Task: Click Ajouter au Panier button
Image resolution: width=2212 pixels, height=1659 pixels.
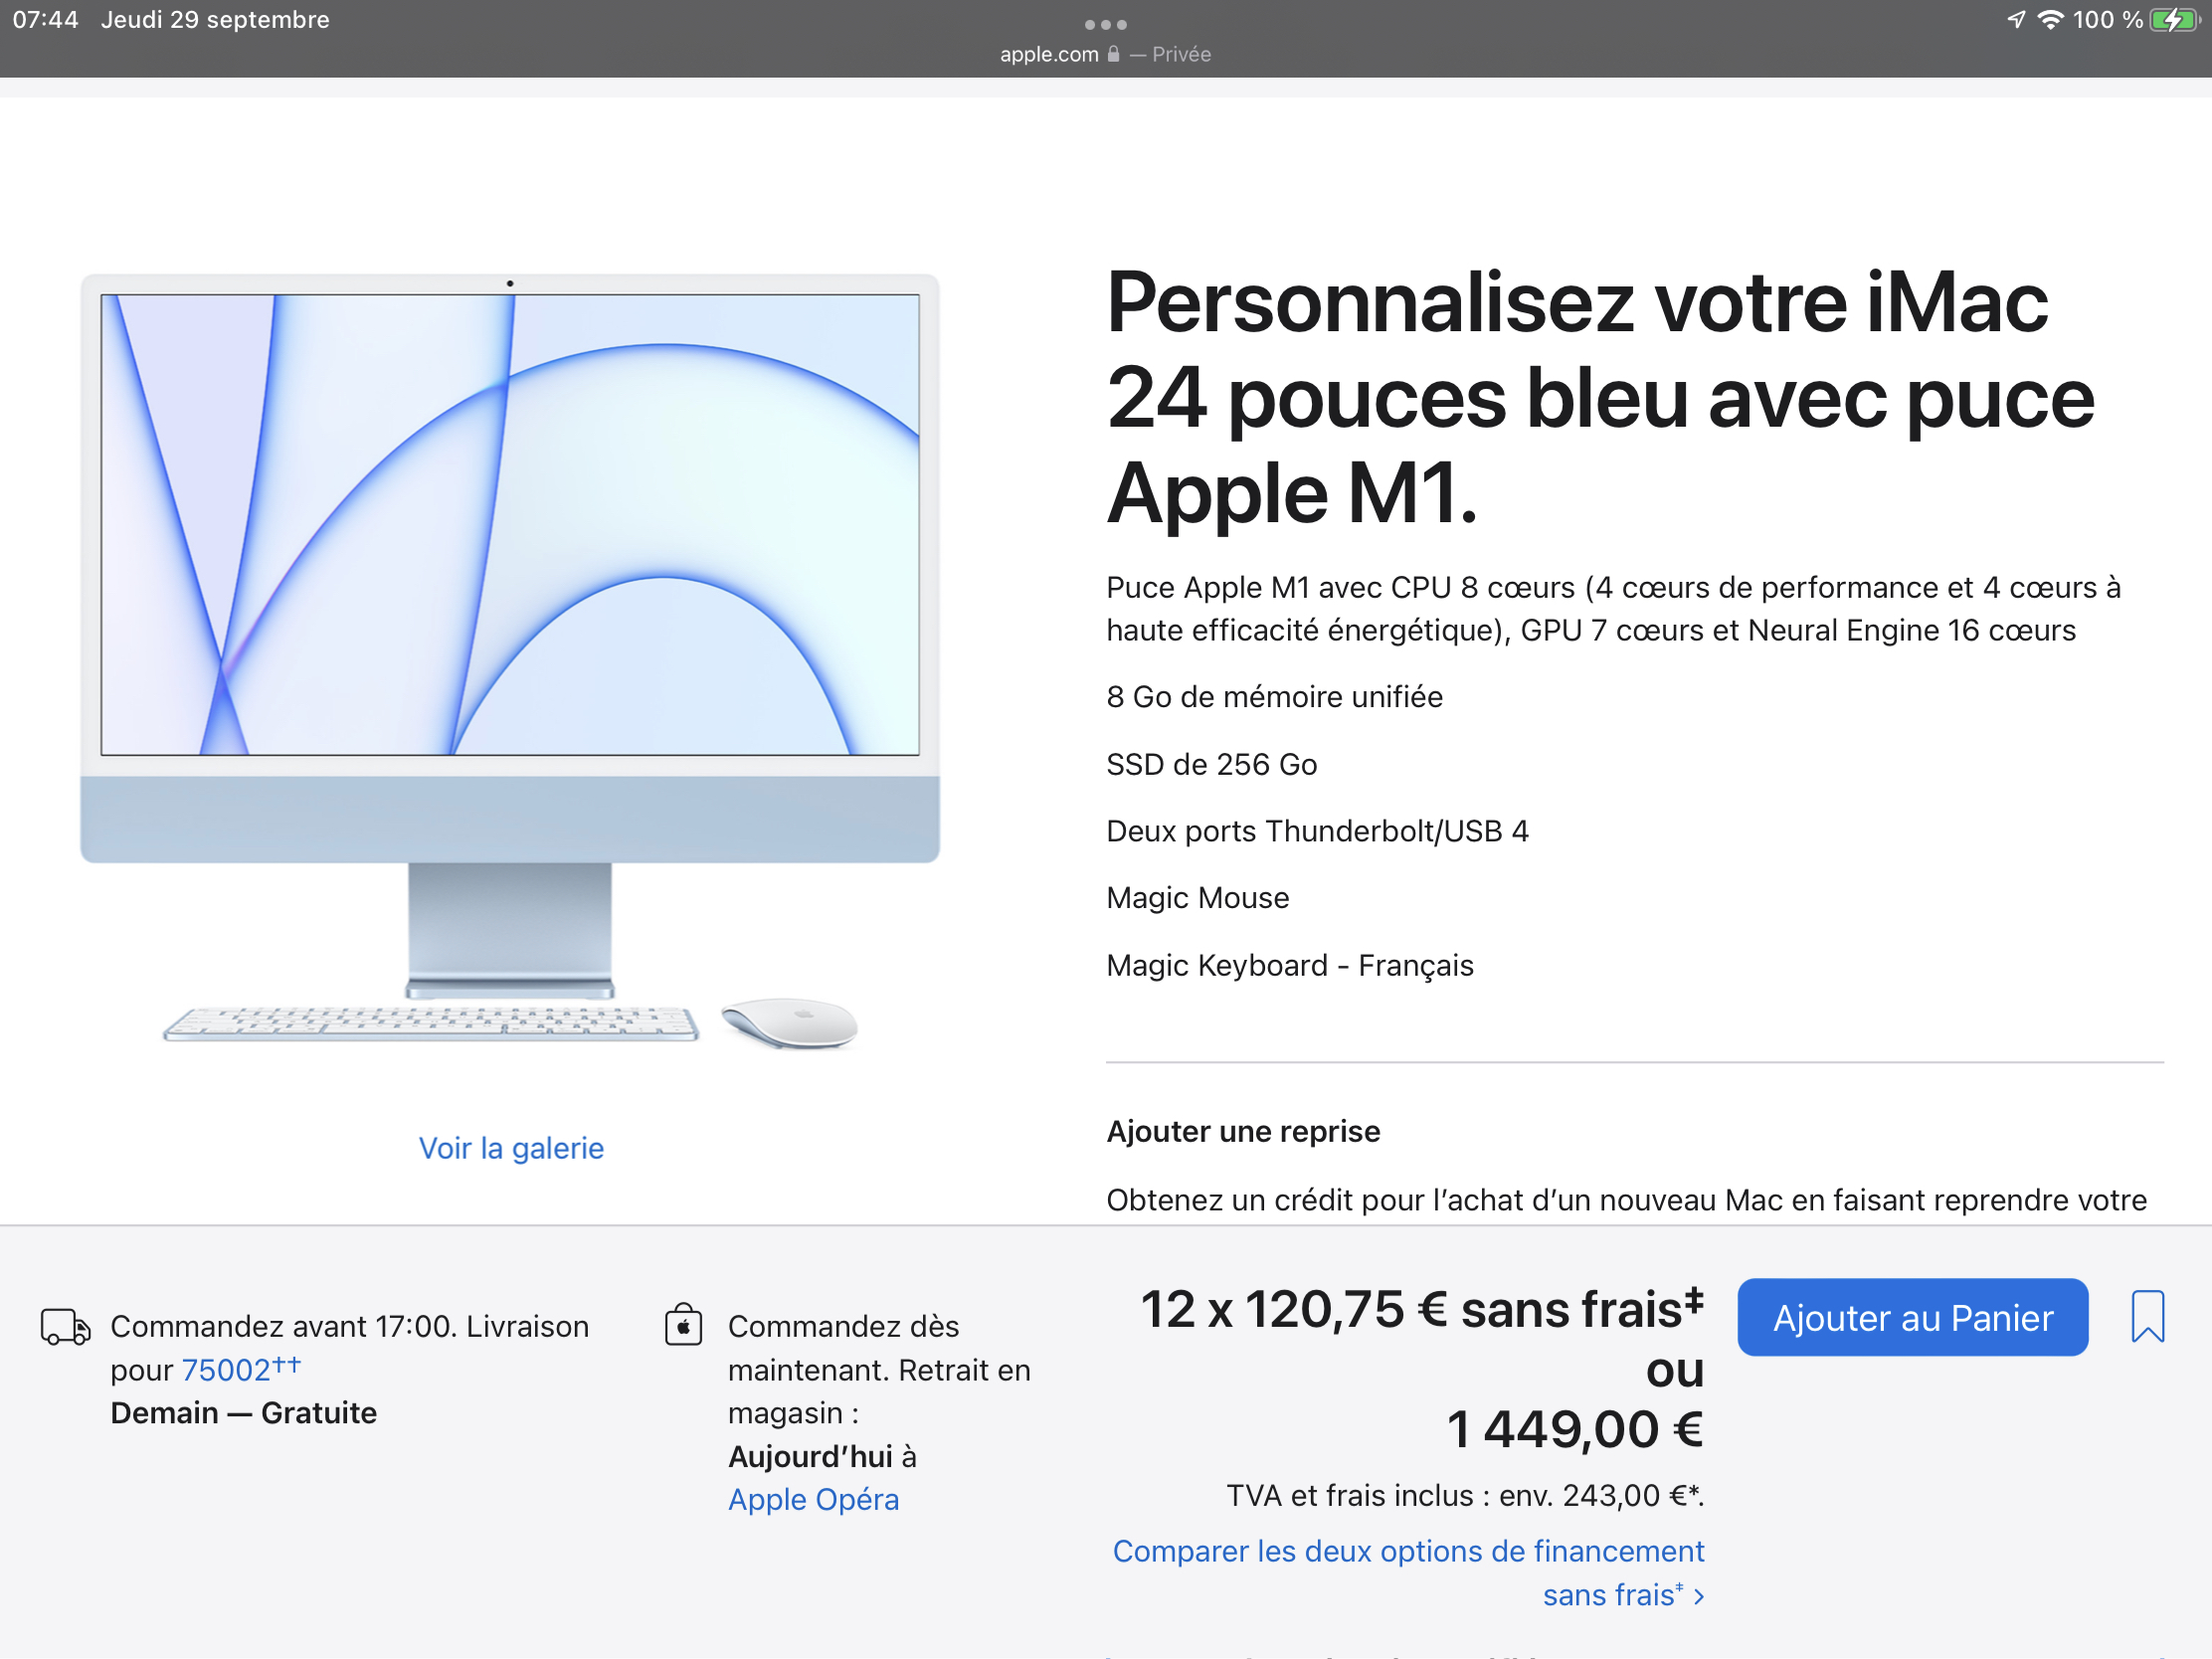Action: click(x=1912, y=1317)
